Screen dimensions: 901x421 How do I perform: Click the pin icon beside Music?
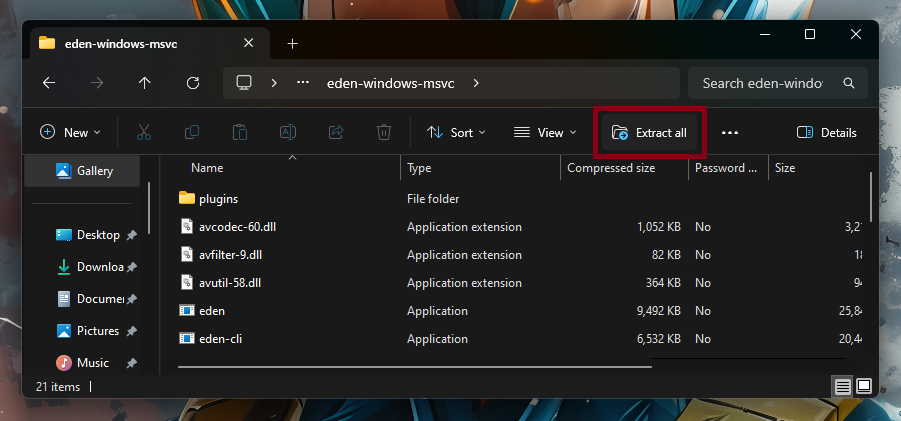132,363
